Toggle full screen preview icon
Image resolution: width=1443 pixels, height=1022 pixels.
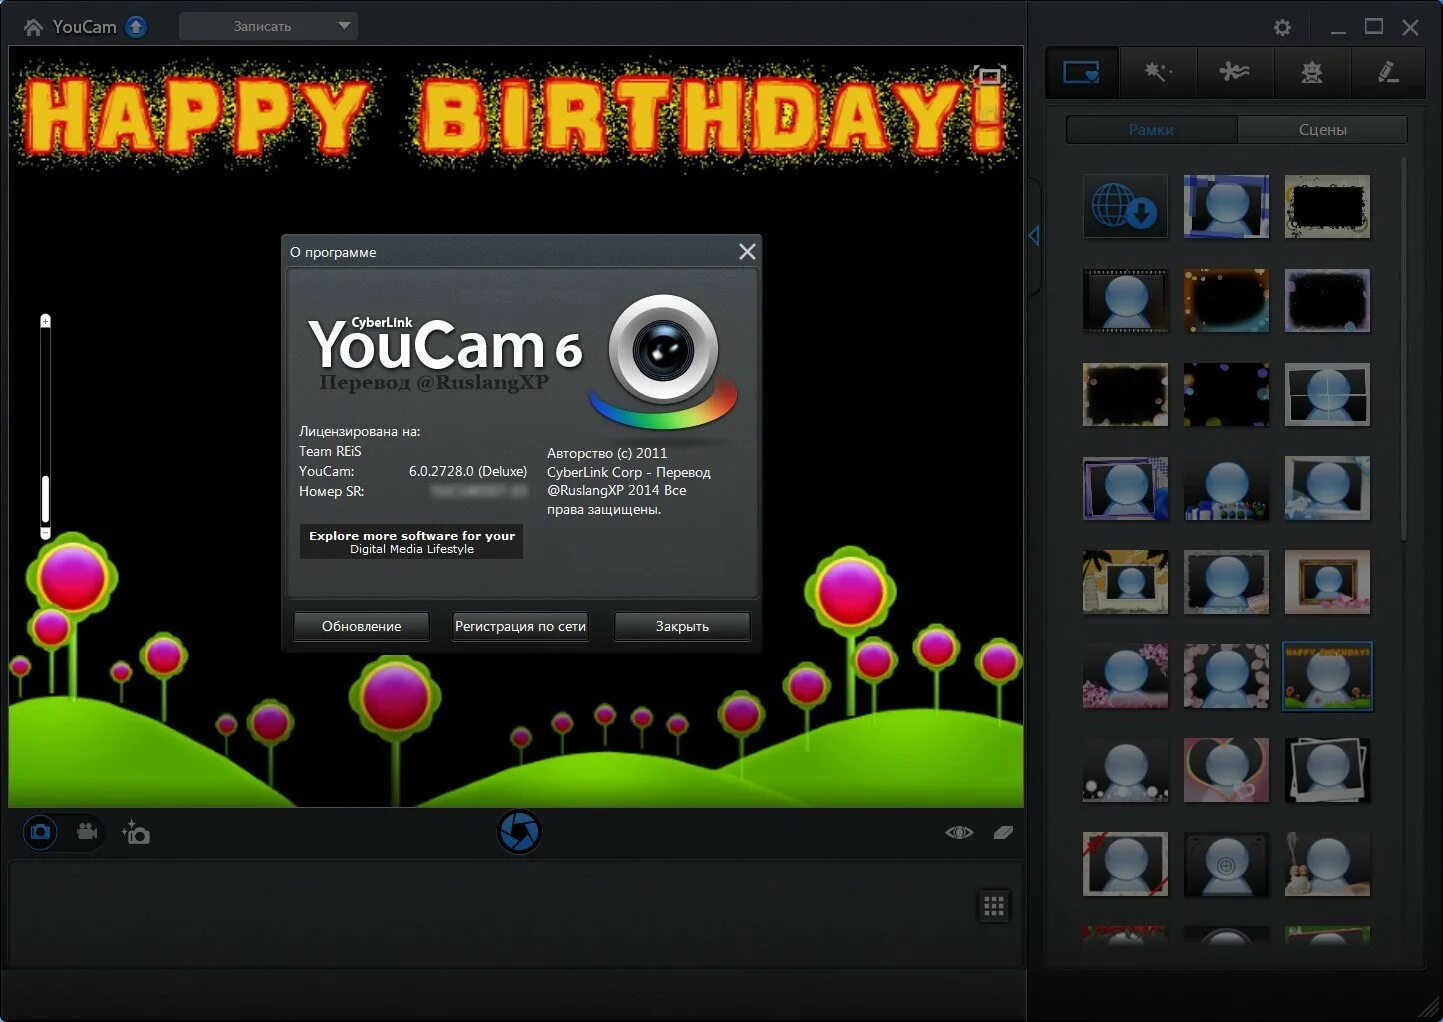[x=989, y=76]
